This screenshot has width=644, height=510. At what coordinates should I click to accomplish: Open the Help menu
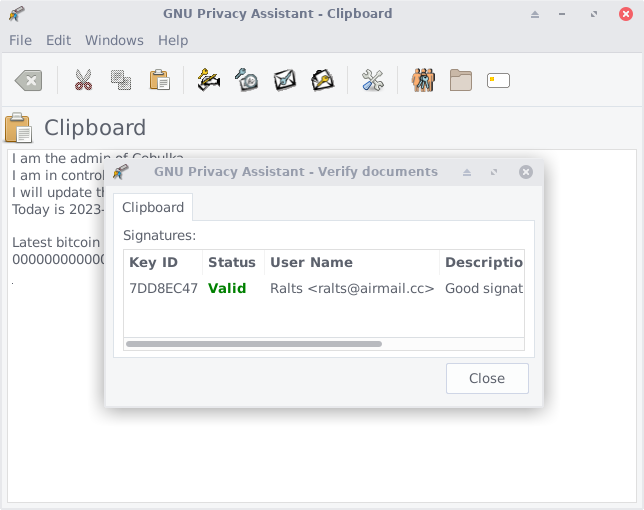(173, 40)
